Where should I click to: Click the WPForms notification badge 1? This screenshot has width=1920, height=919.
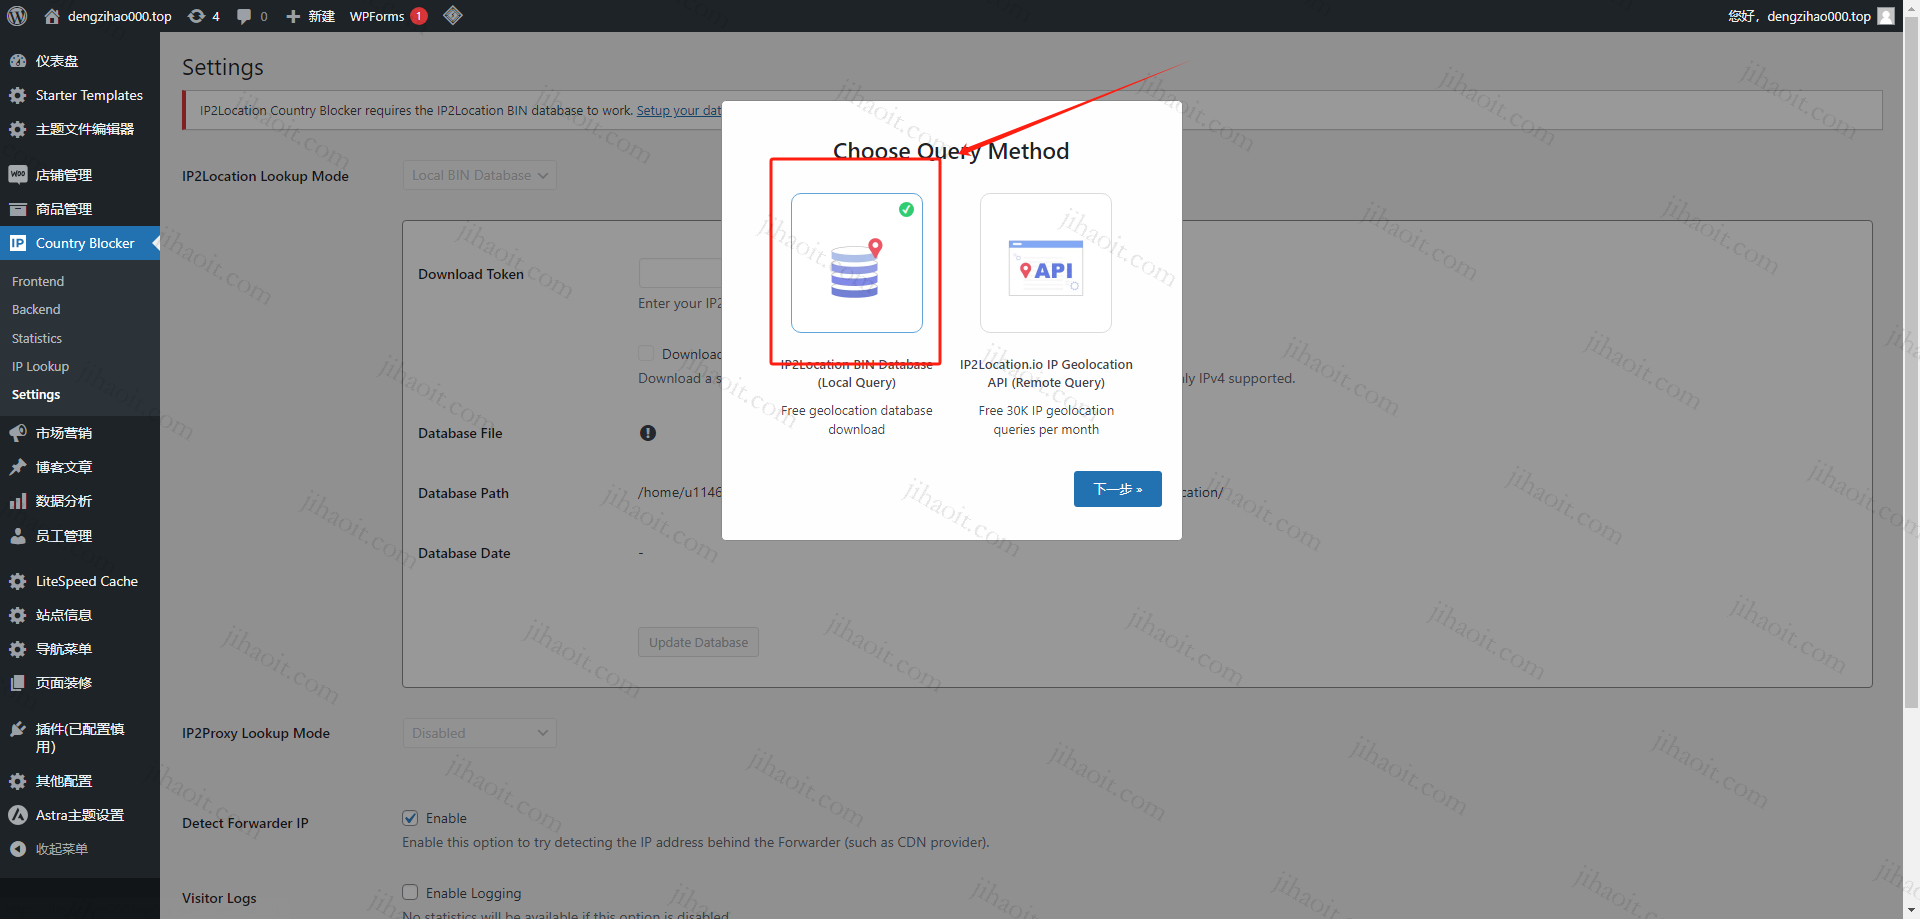coord(419,16)
